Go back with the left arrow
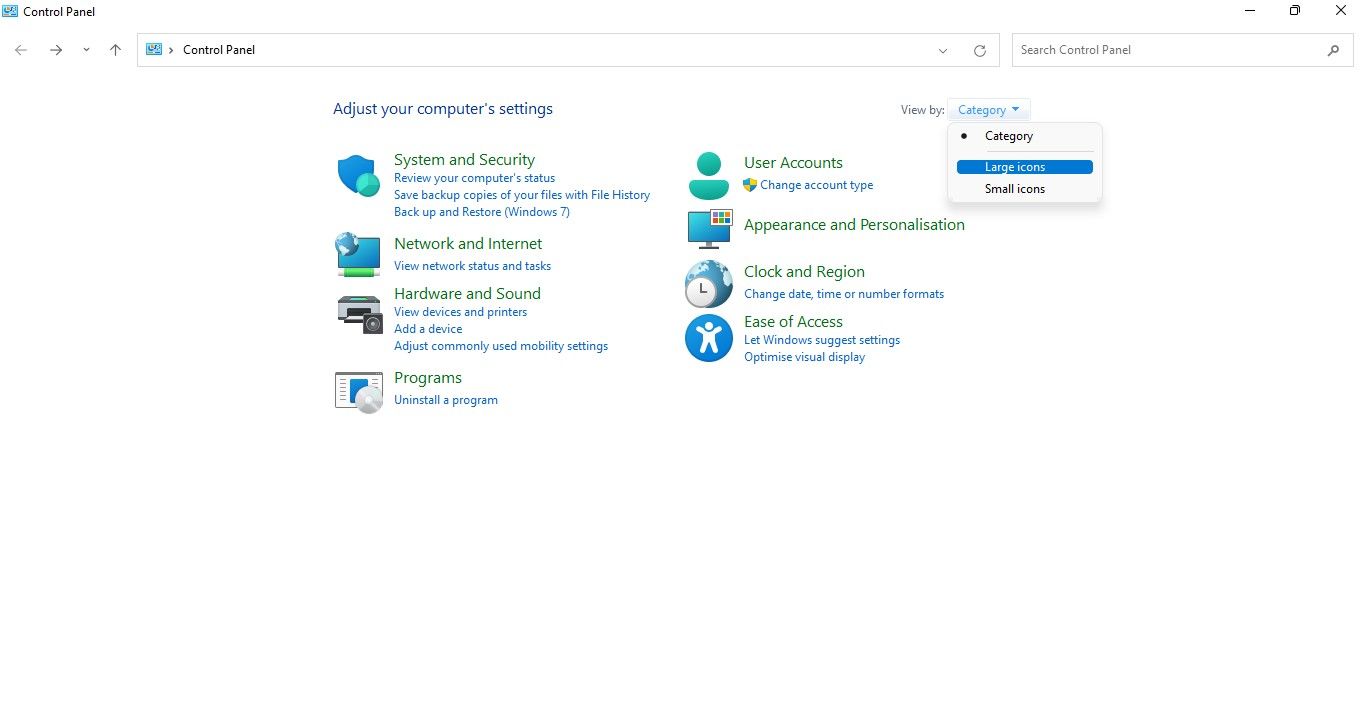Image resolution: width=1366 pixels, height=707 pixels. (21, 50)
